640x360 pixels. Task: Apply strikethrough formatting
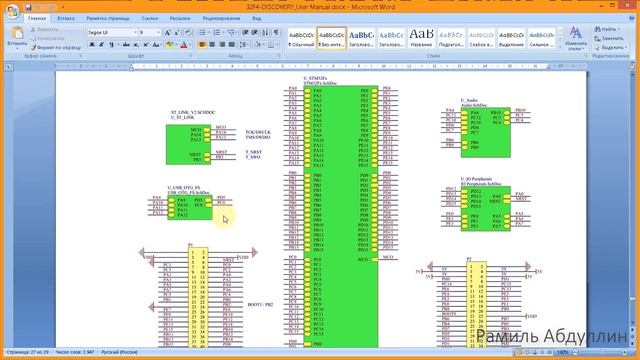point(126,44)
